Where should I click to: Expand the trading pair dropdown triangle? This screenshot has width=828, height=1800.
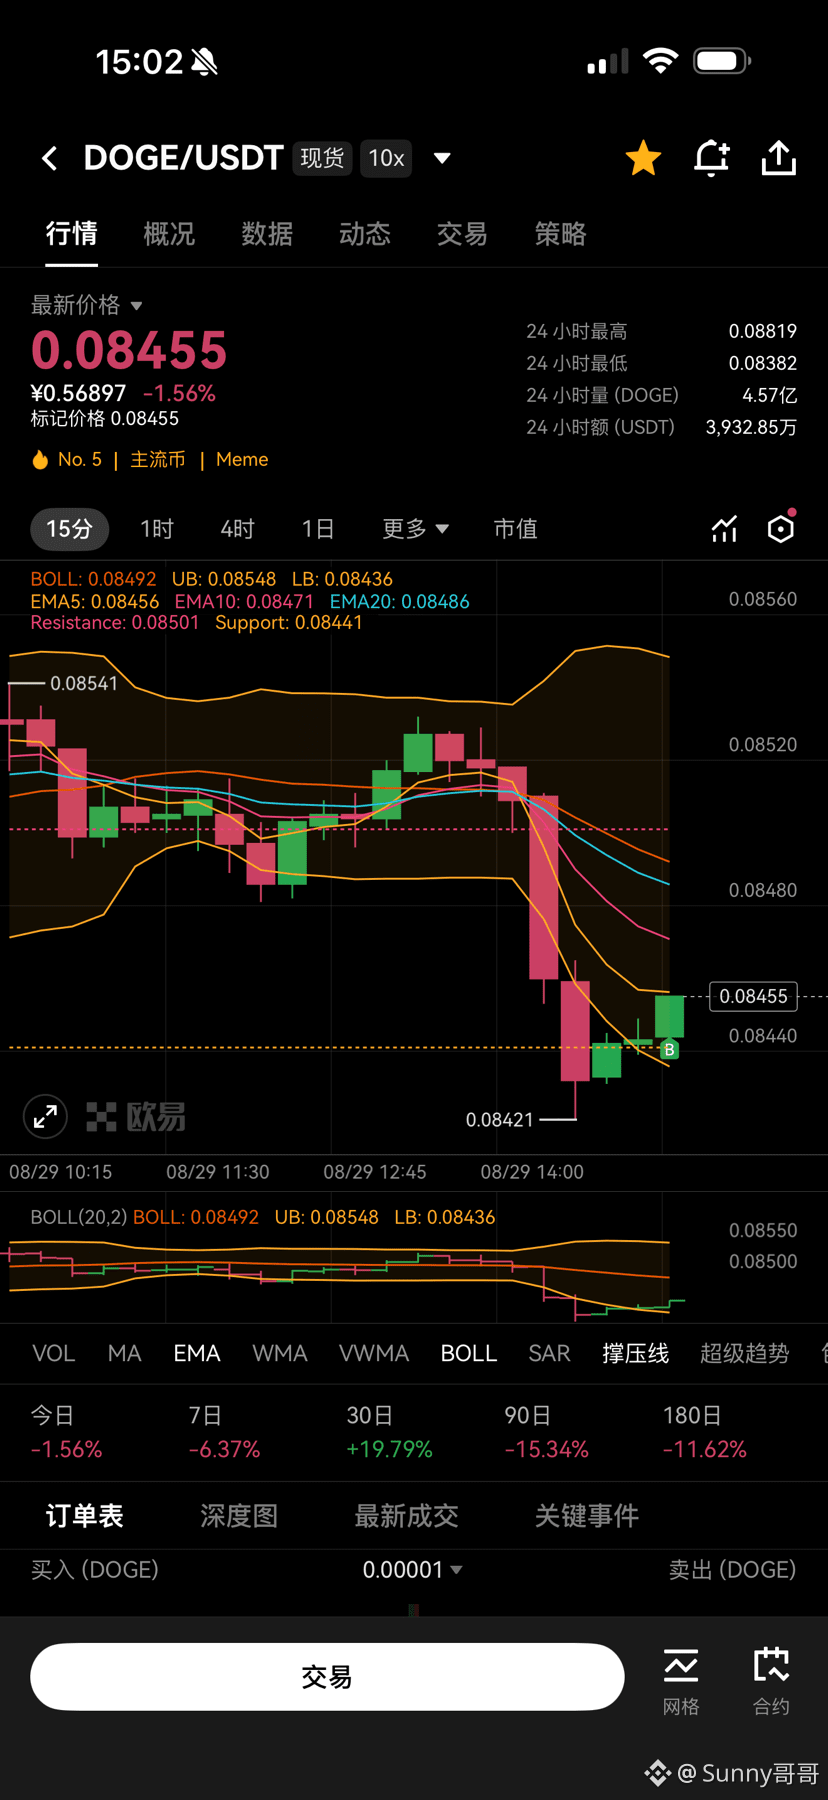pyautogui.click(x=442, y=158)
